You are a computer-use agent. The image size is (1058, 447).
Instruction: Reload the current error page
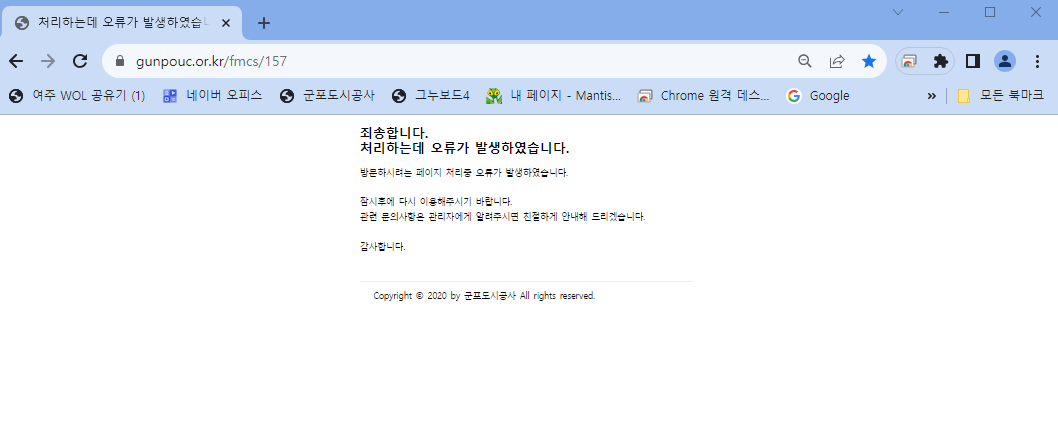80,61
